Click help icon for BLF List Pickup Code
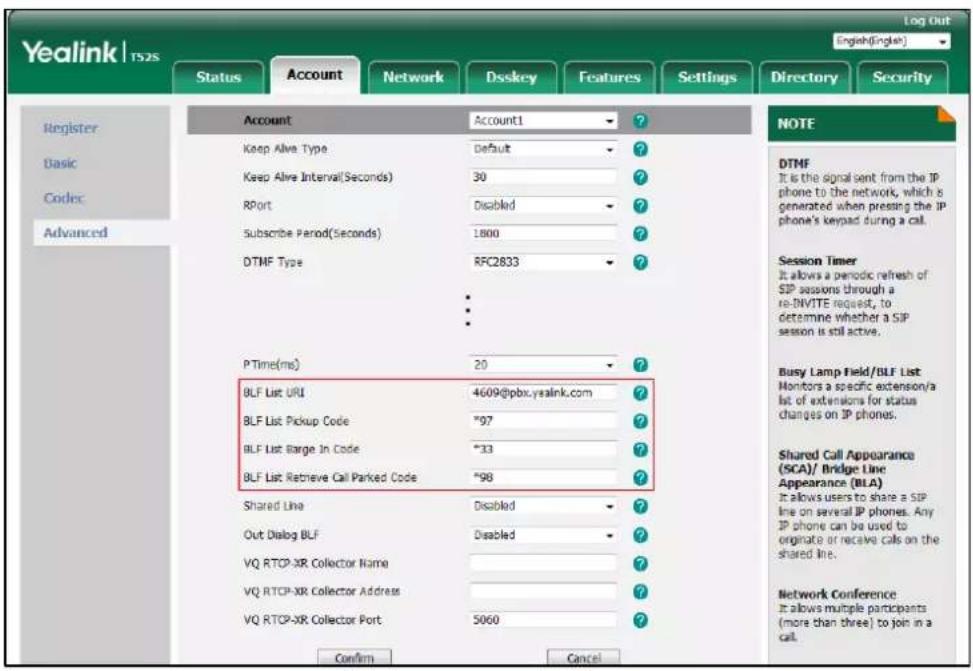This screenshot has width=973, height=671. tap(640, 421)
